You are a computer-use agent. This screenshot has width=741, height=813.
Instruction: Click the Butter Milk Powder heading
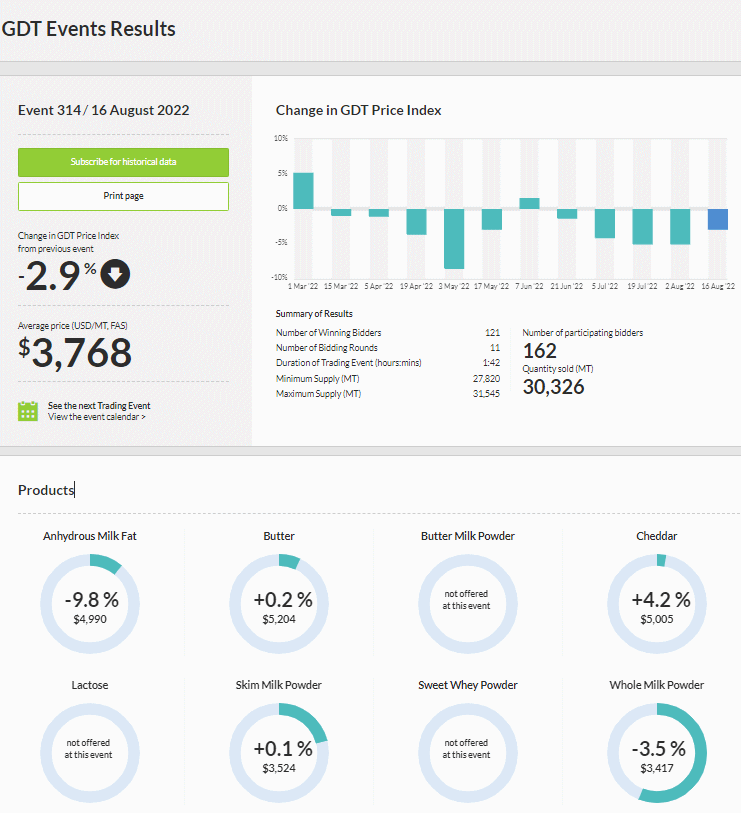coord(468,536)
